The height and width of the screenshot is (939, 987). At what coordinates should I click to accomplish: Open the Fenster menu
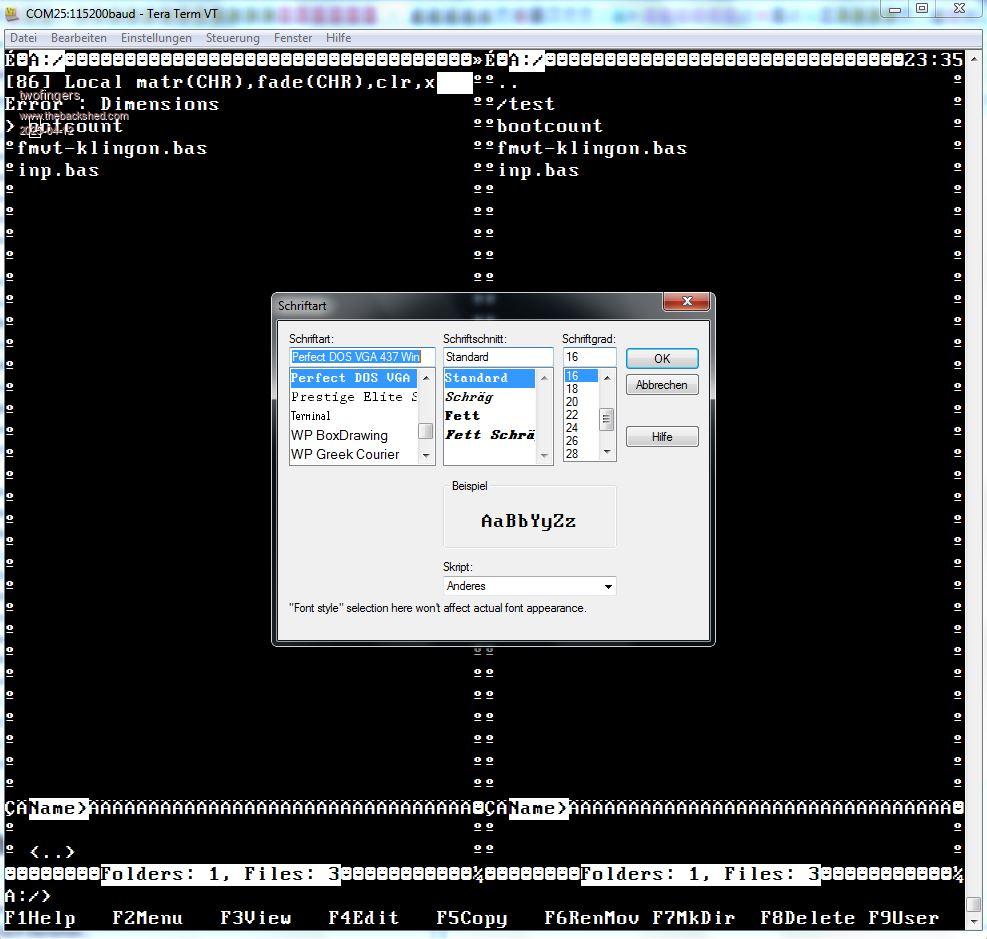293,38
